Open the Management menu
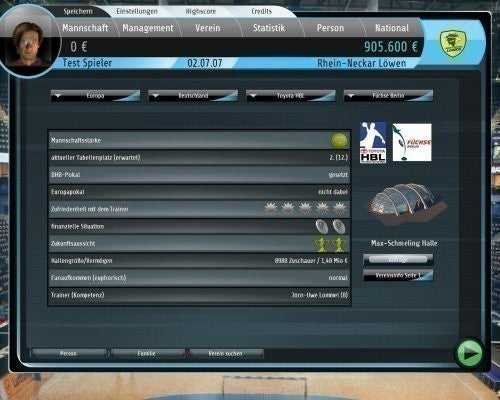500x400 pixels. pyautogui.click(x=148, y=28)
